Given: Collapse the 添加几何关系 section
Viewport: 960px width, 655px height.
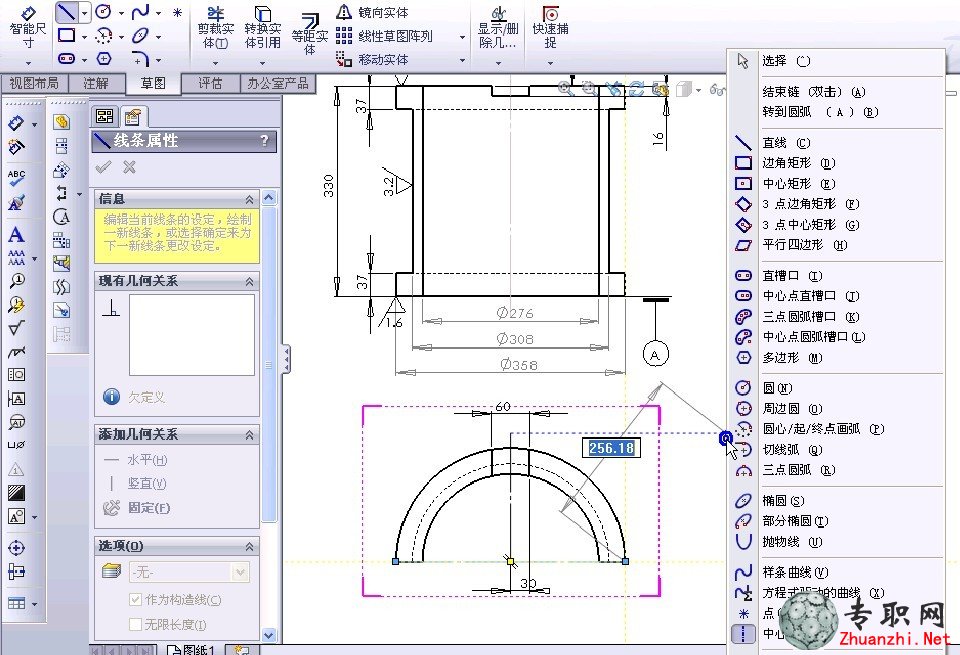Looking at the screenshot, I should coord(249,435).
